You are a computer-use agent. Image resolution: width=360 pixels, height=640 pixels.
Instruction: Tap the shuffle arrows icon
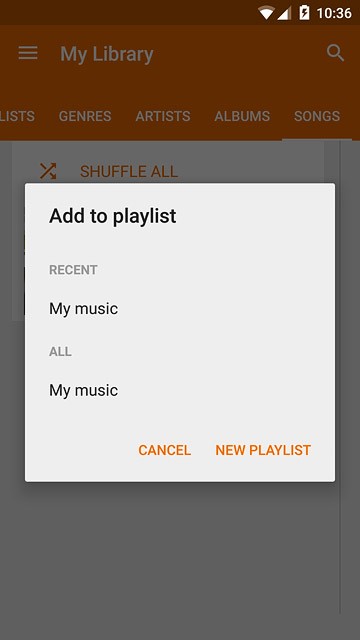click(48, 171)
